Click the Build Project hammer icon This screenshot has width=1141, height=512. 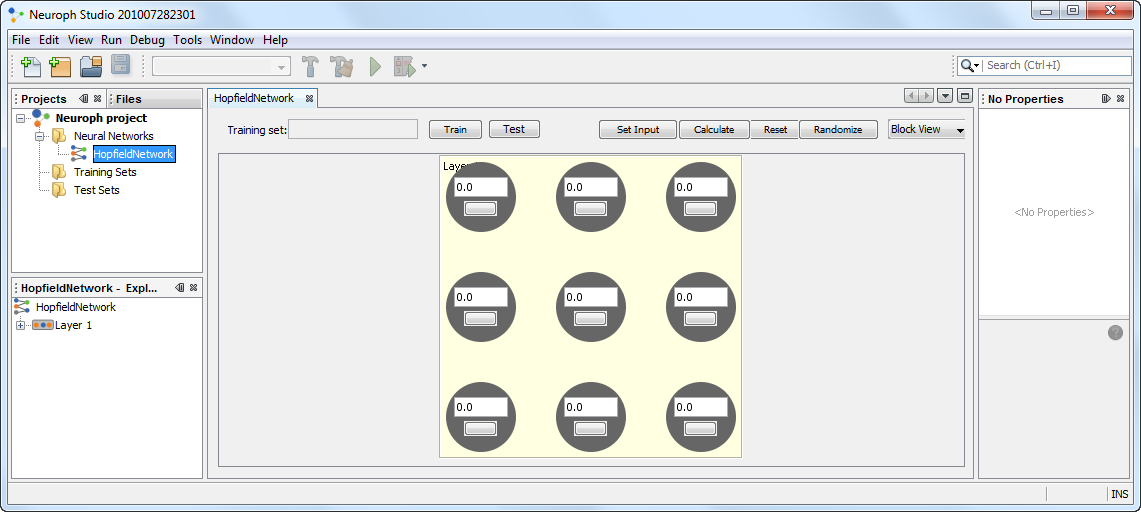tap(311, 66)
